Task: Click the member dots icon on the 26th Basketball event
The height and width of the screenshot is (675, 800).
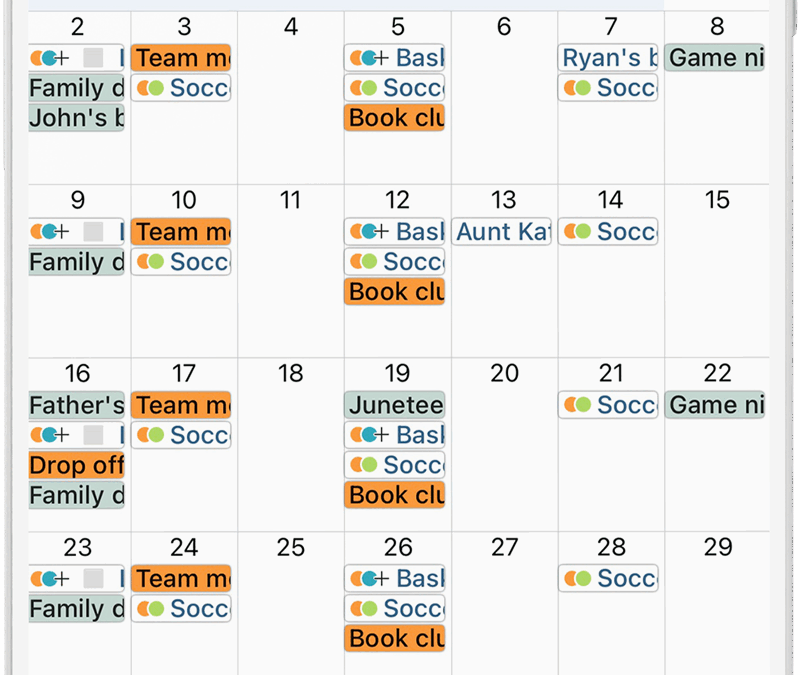Action: point(369,579)
